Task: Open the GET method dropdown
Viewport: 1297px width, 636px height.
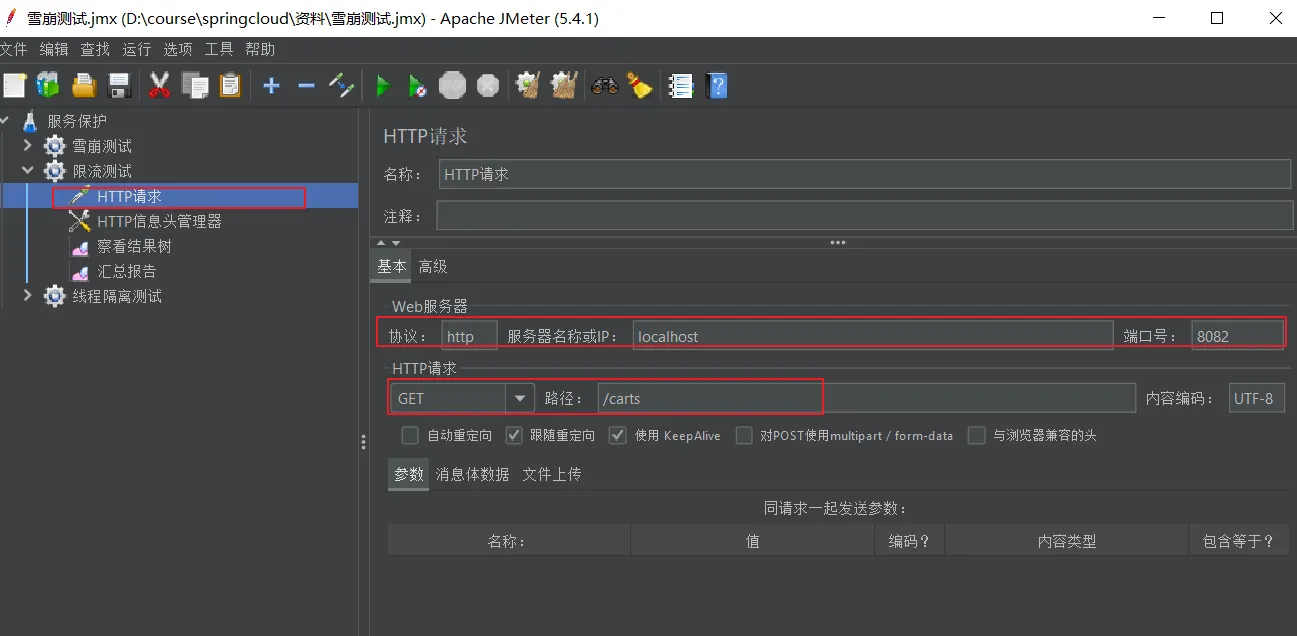Action: coord(519,398)
